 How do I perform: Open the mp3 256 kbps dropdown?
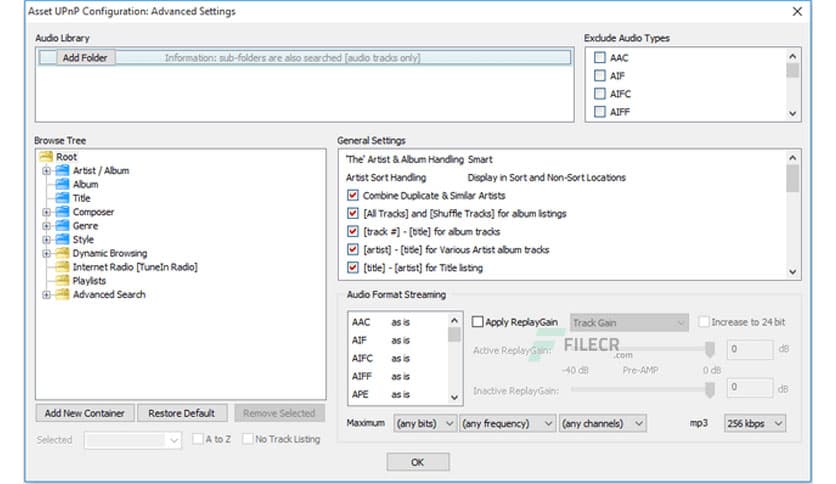click(754, 423)
